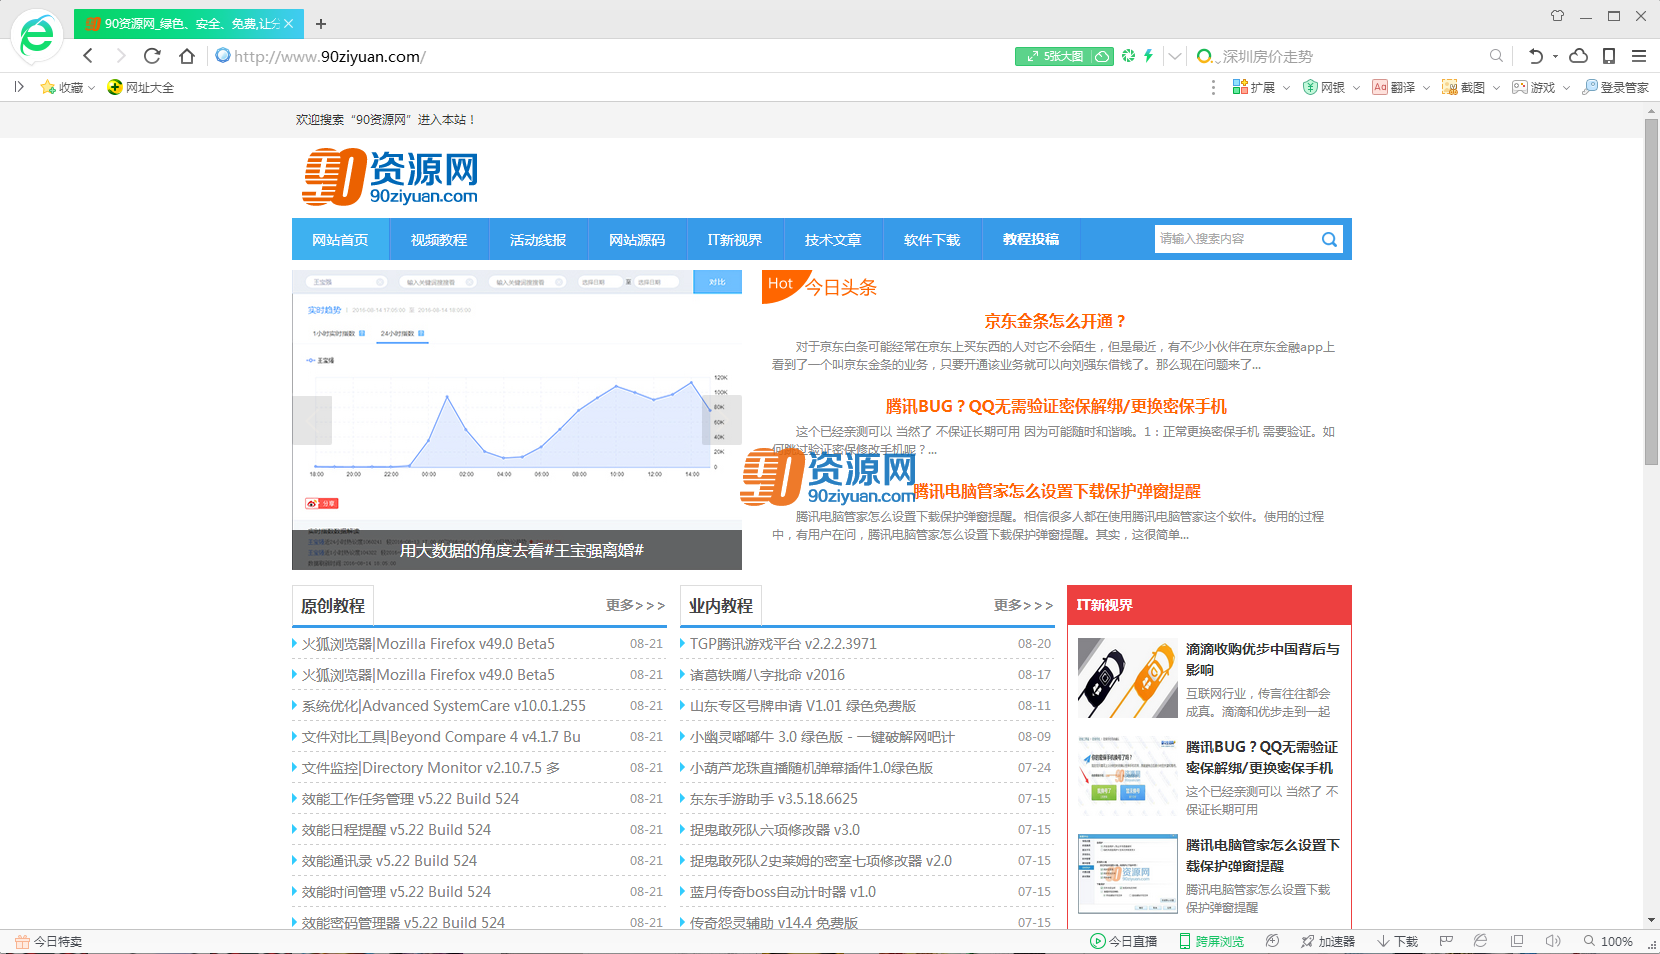The height and width of the screenshot is (954, 1660).
Task: Select 网站首页 in site navigation
Action: pyautogui.click(x=340, y=240)
